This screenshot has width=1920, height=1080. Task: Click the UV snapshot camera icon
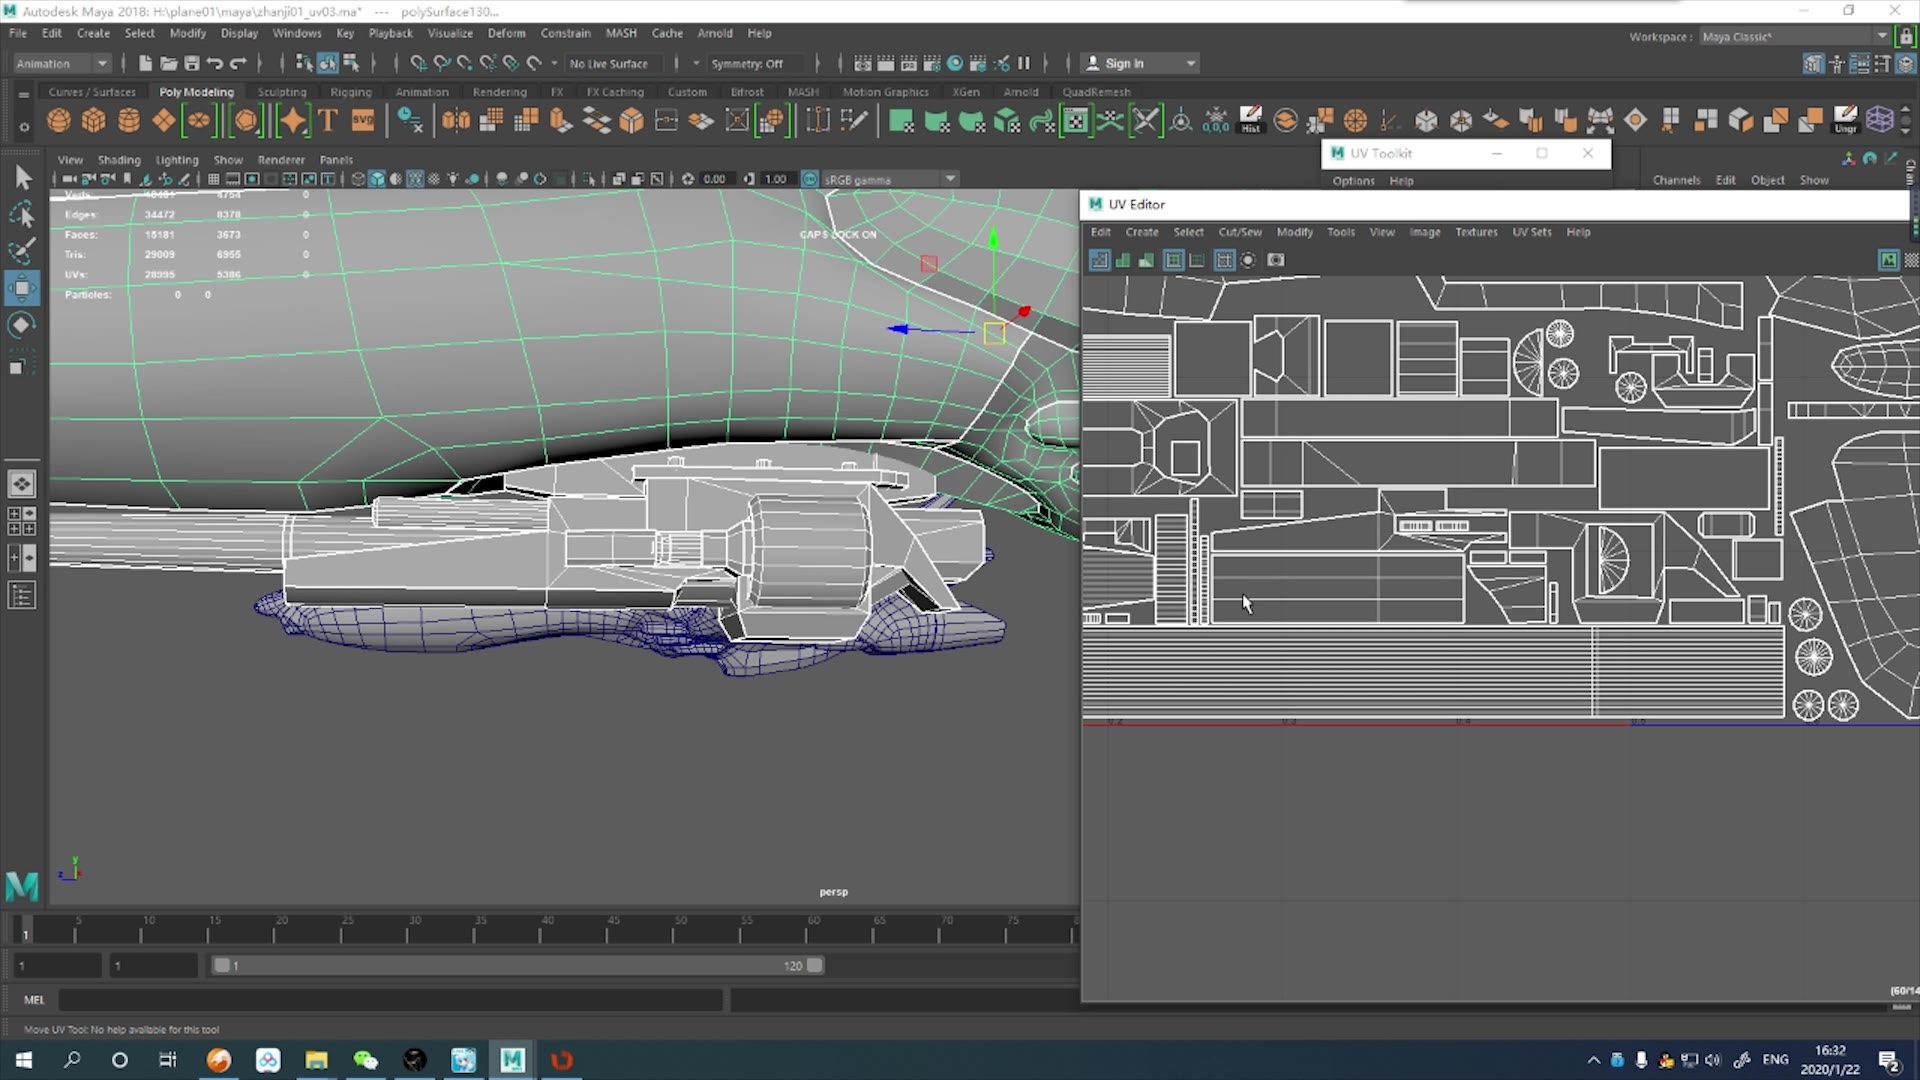point(1275,260)
